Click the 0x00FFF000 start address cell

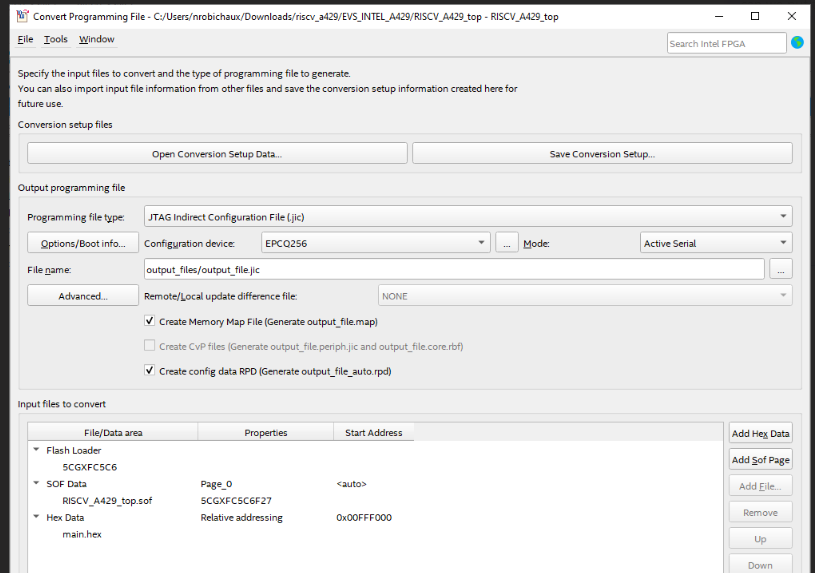[x=364, y=517]
